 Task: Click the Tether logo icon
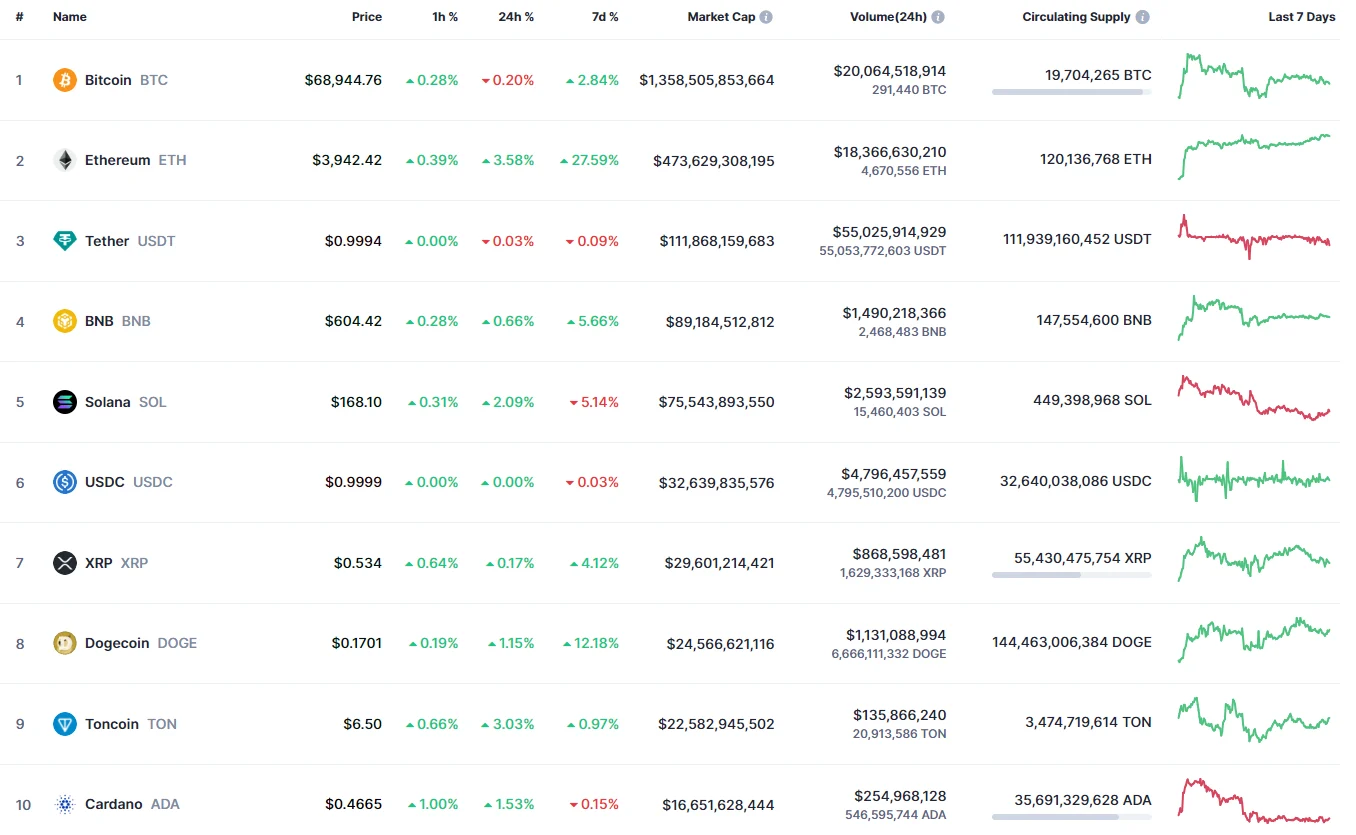click(x=65, y=241)
